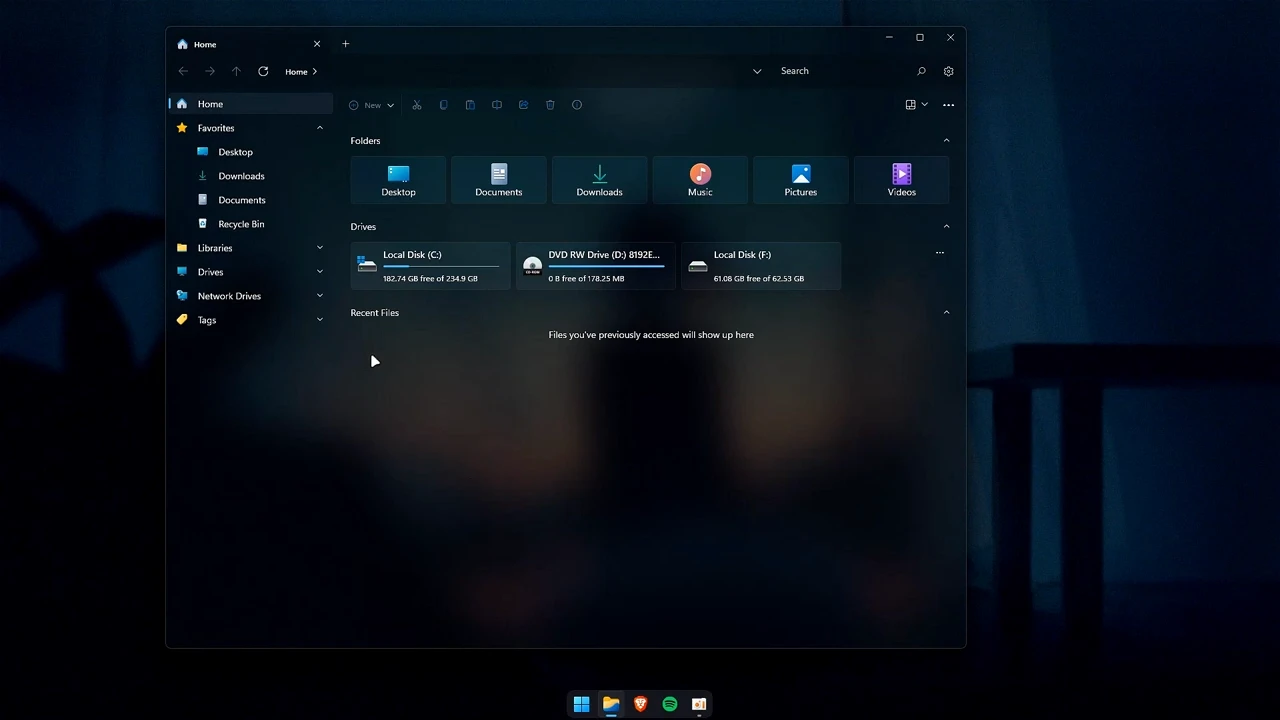Viewport: 1280px width, 720px height.
Task: Paste using the Paste toolbar icon
Action: [470, 104]
